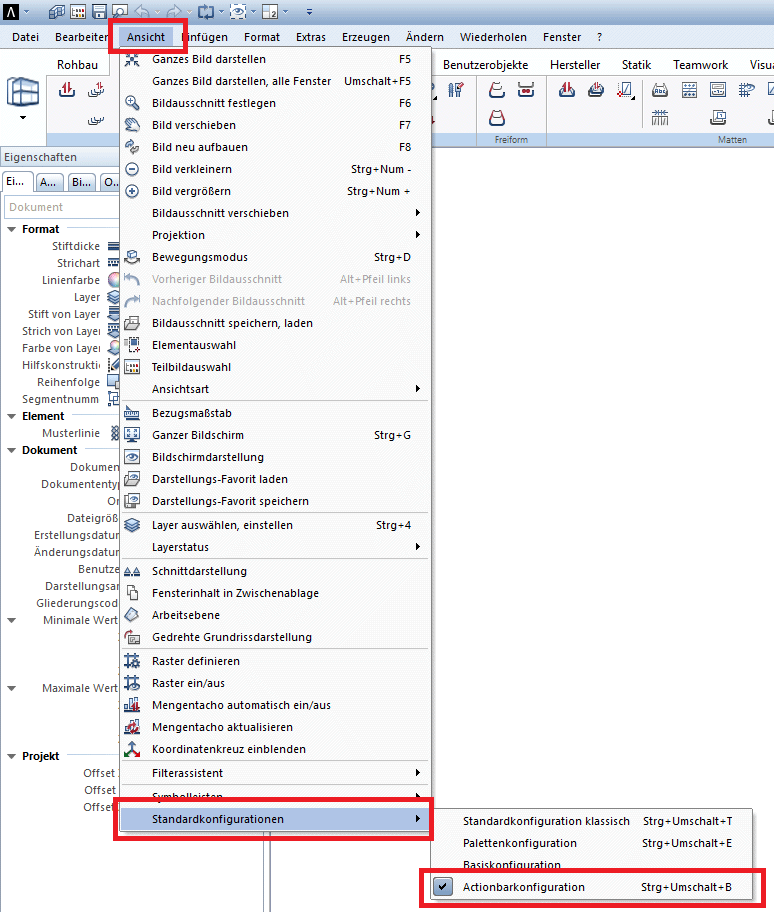This screenshot has height=912, width=774.
Task: Open the Format menu in menu bar
Action: pos(262,37)
